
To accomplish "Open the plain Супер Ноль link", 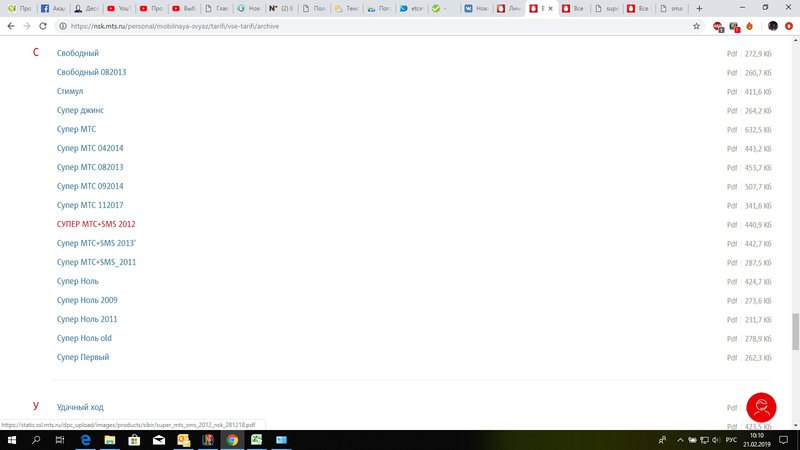I will point(78,281).
